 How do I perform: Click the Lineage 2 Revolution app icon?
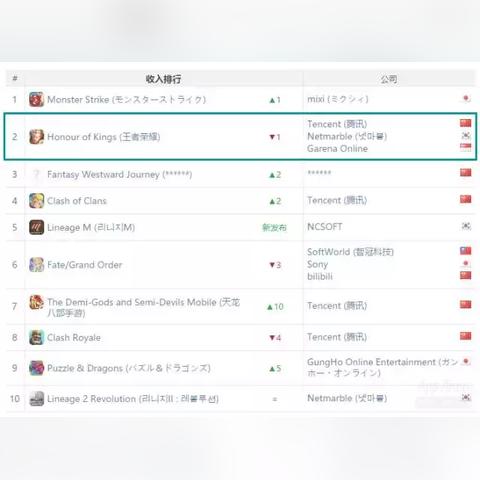36,399
